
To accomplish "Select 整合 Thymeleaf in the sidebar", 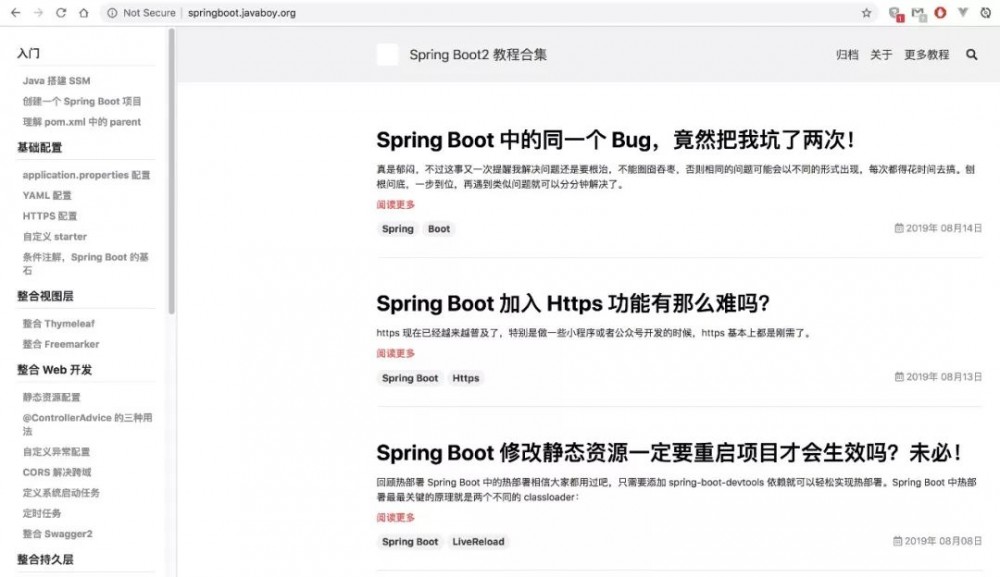I will pos(59,323).
